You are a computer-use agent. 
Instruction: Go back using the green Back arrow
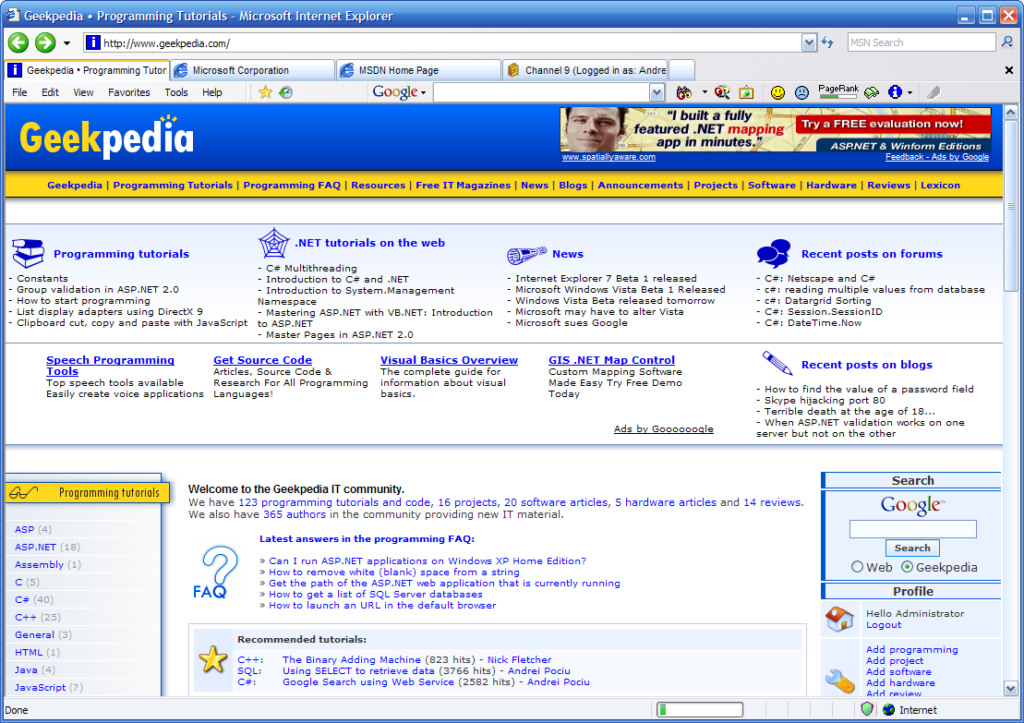(x=18, y=43)
